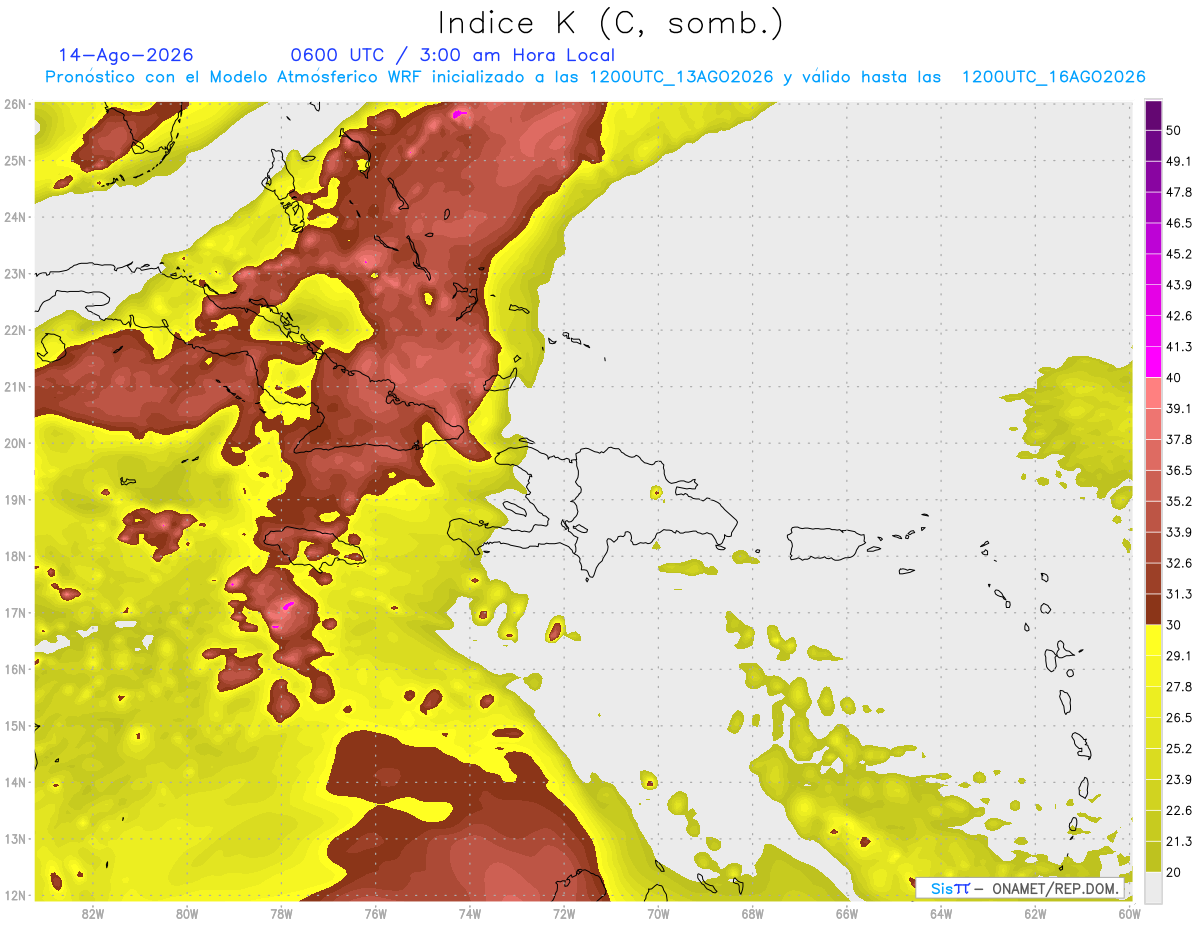Click the colorbar value "50"
The width and height of the screenshot is (1200, 927).
(1176, 131)
